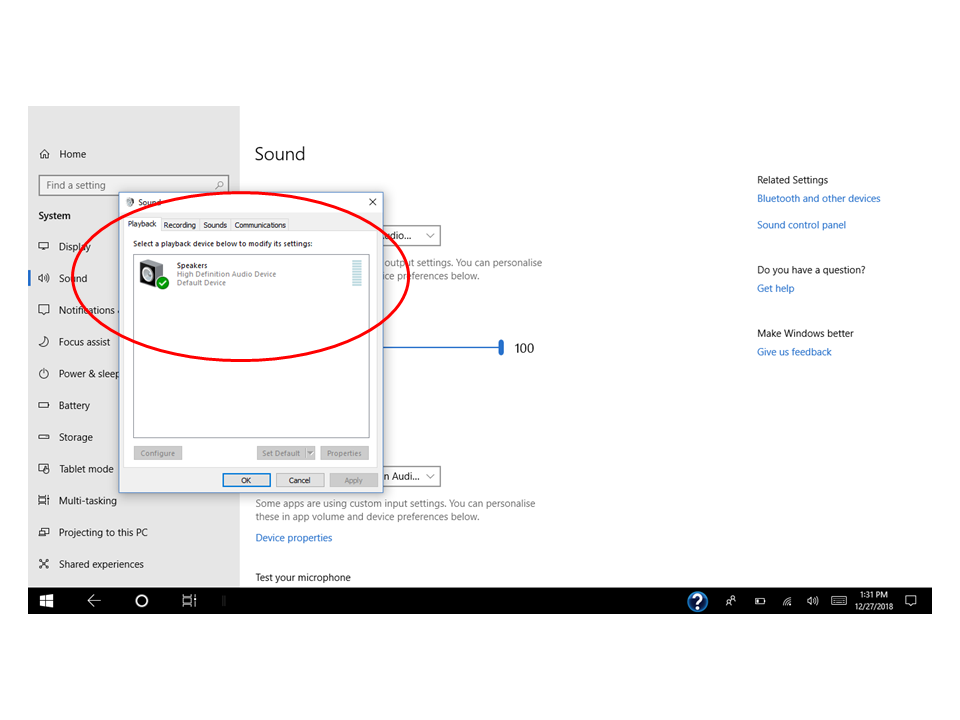Click the Display monitor icon in sidebar
The width and height of the screenshot is (960, 720).
(44, 246)
